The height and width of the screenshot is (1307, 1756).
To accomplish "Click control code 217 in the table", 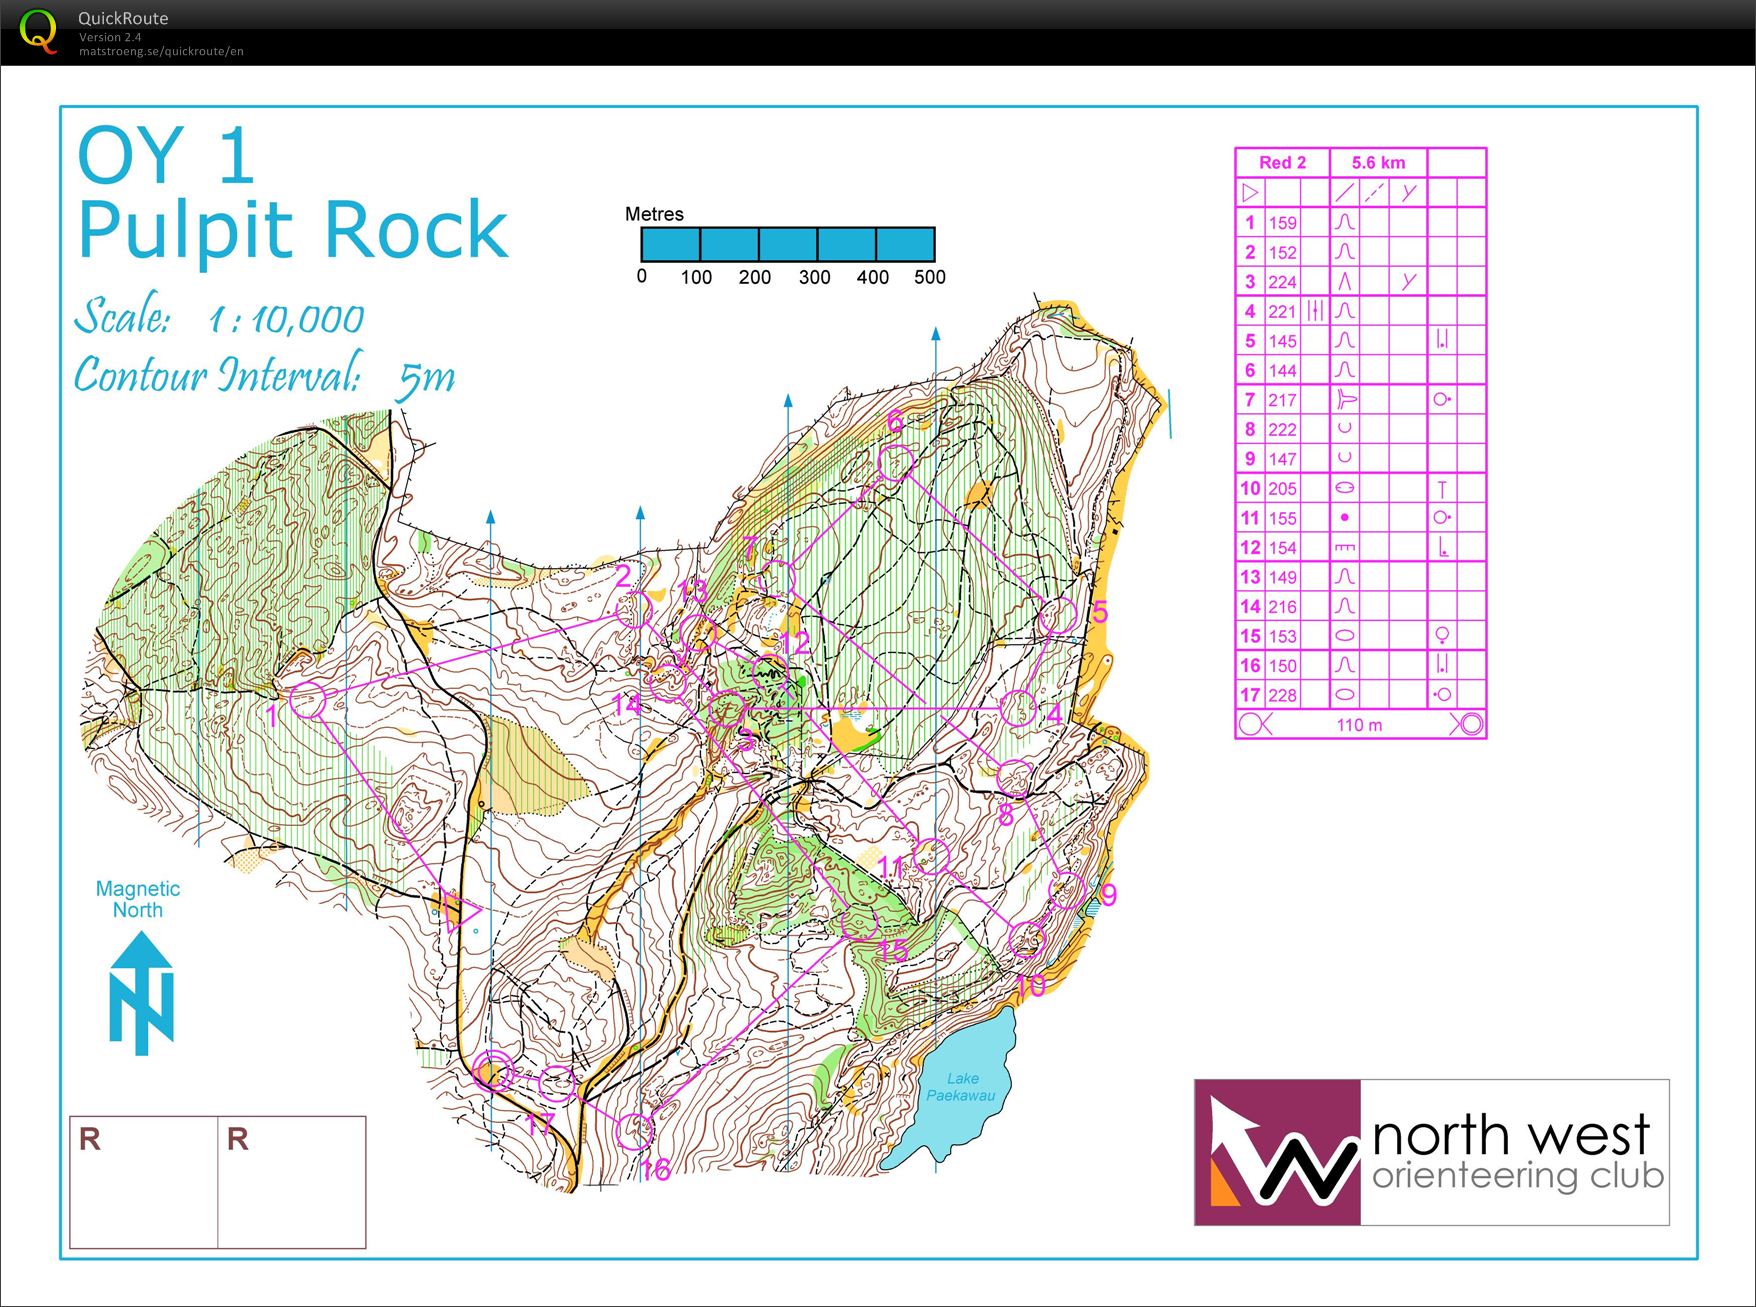I will [1283, 400].
